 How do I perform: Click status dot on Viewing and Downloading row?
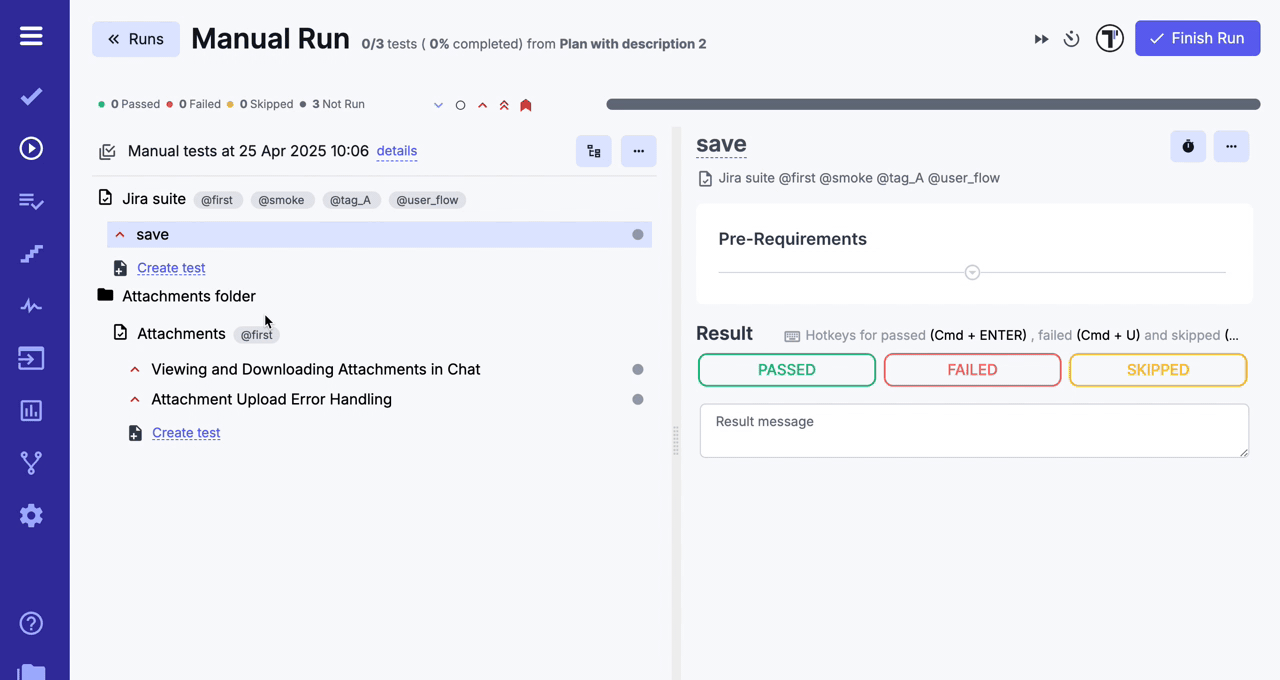pyautogui.click(x=638, y=370)
